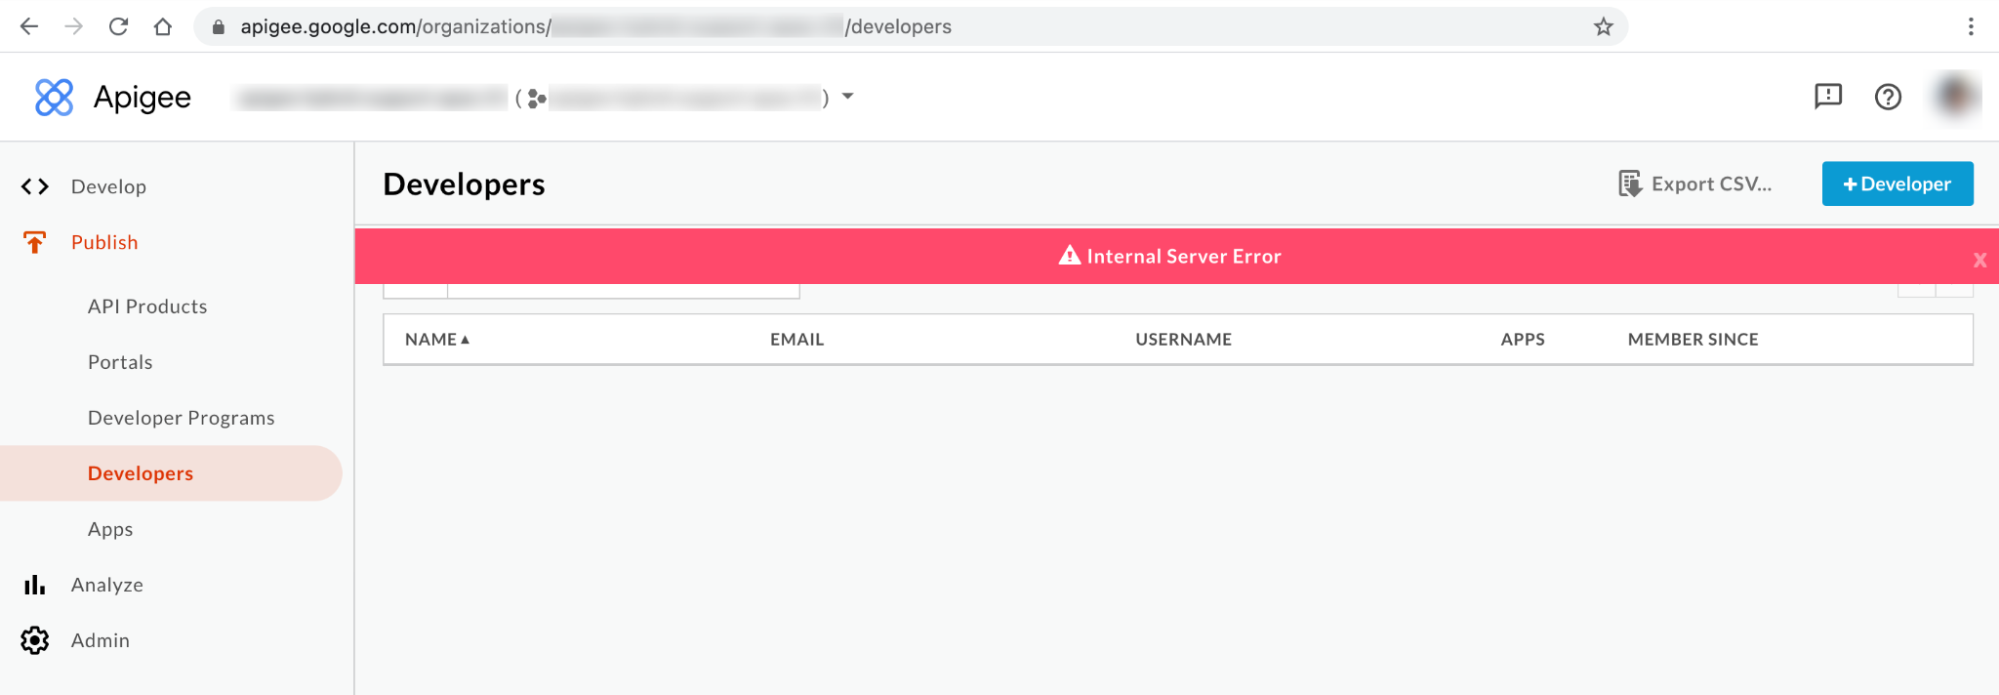The width and height of the screenshot is (1999, 695).
Task: Select API Products in sidebar
Action: (147, 307)
